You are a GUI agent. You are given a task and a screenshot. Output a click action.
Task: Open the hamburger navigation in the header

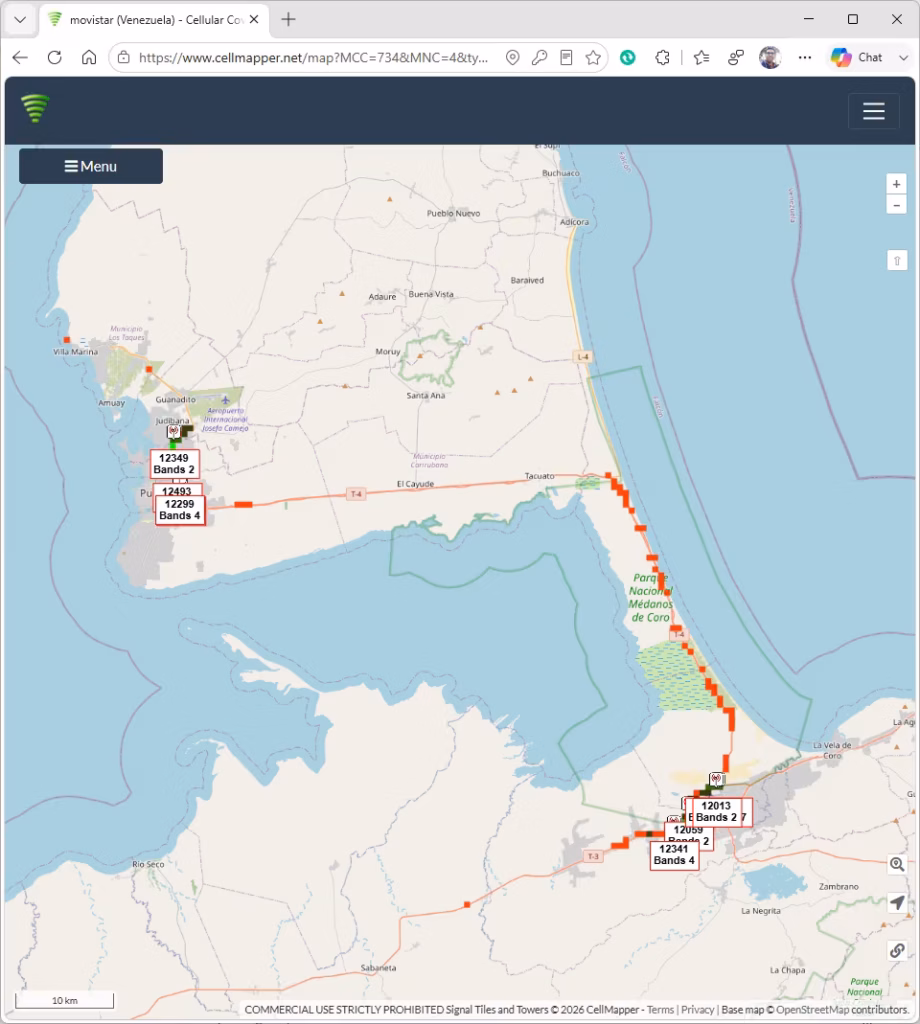[874, 111]
